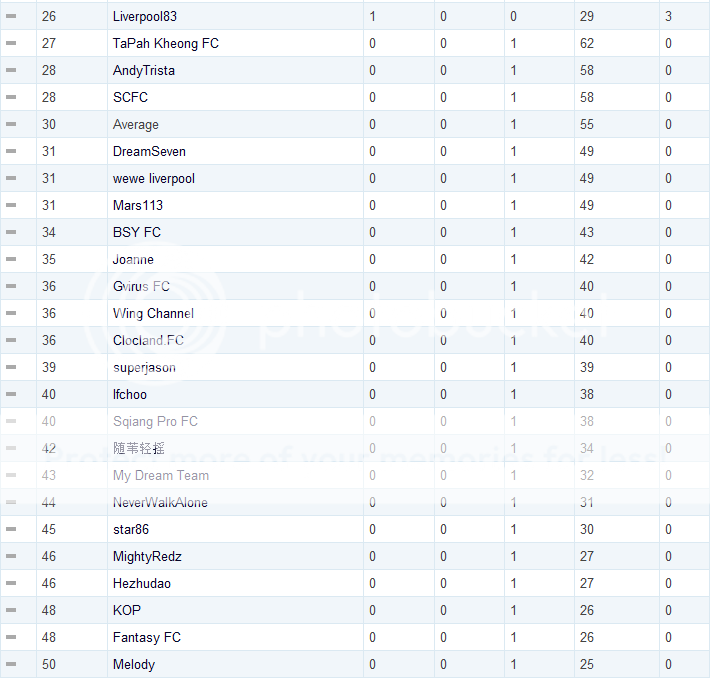Click the rank status icon for star86
The height and width of the screenshot is (679, 711).
11,530
